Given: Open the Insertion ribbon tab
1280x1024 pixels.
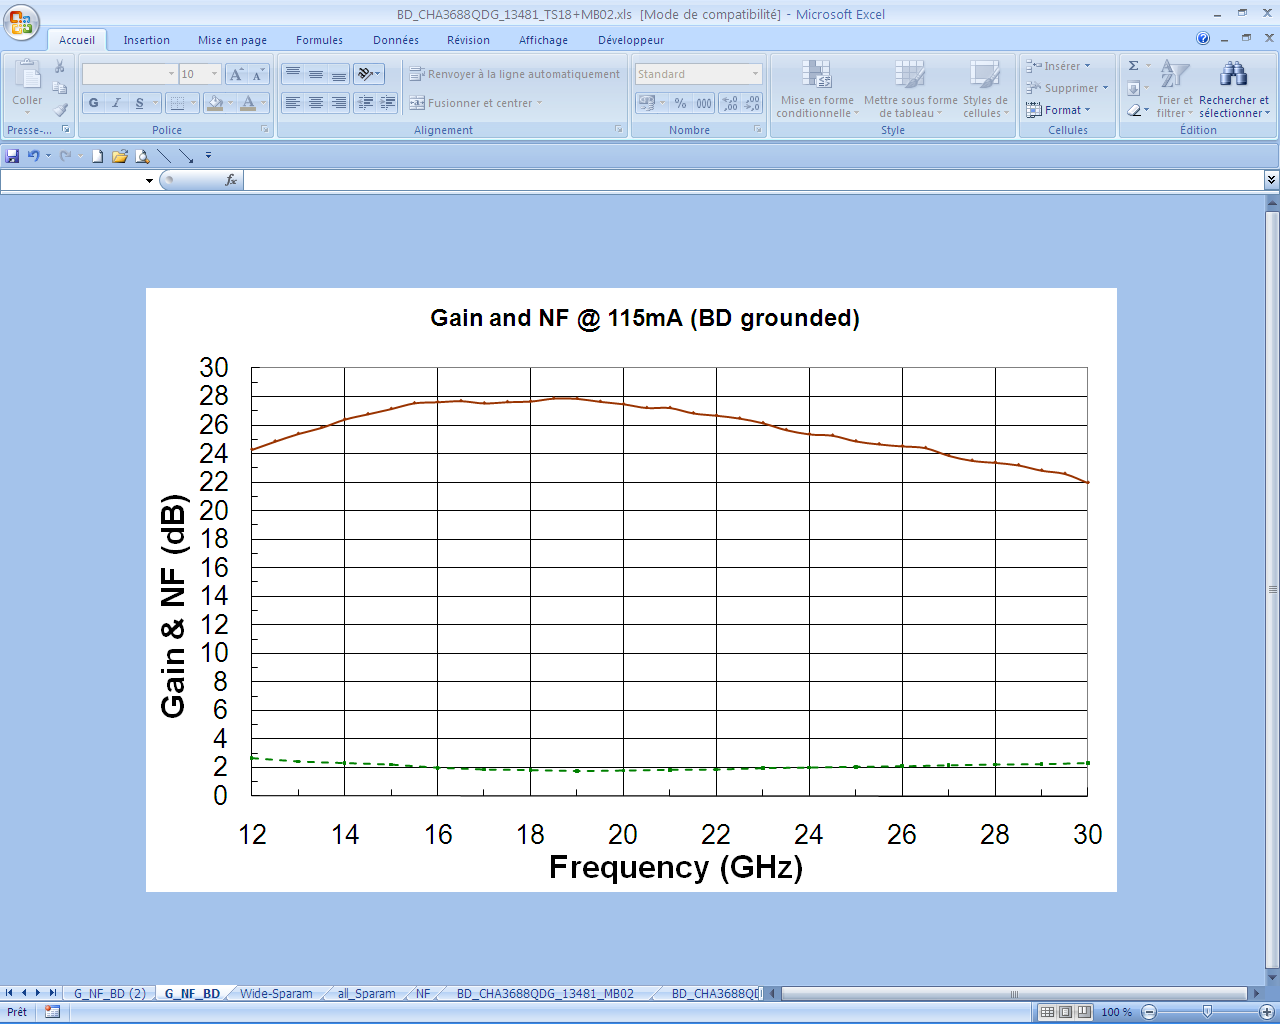Looking at the screenshot, I should pyautogui.click(x=146, y=40).
